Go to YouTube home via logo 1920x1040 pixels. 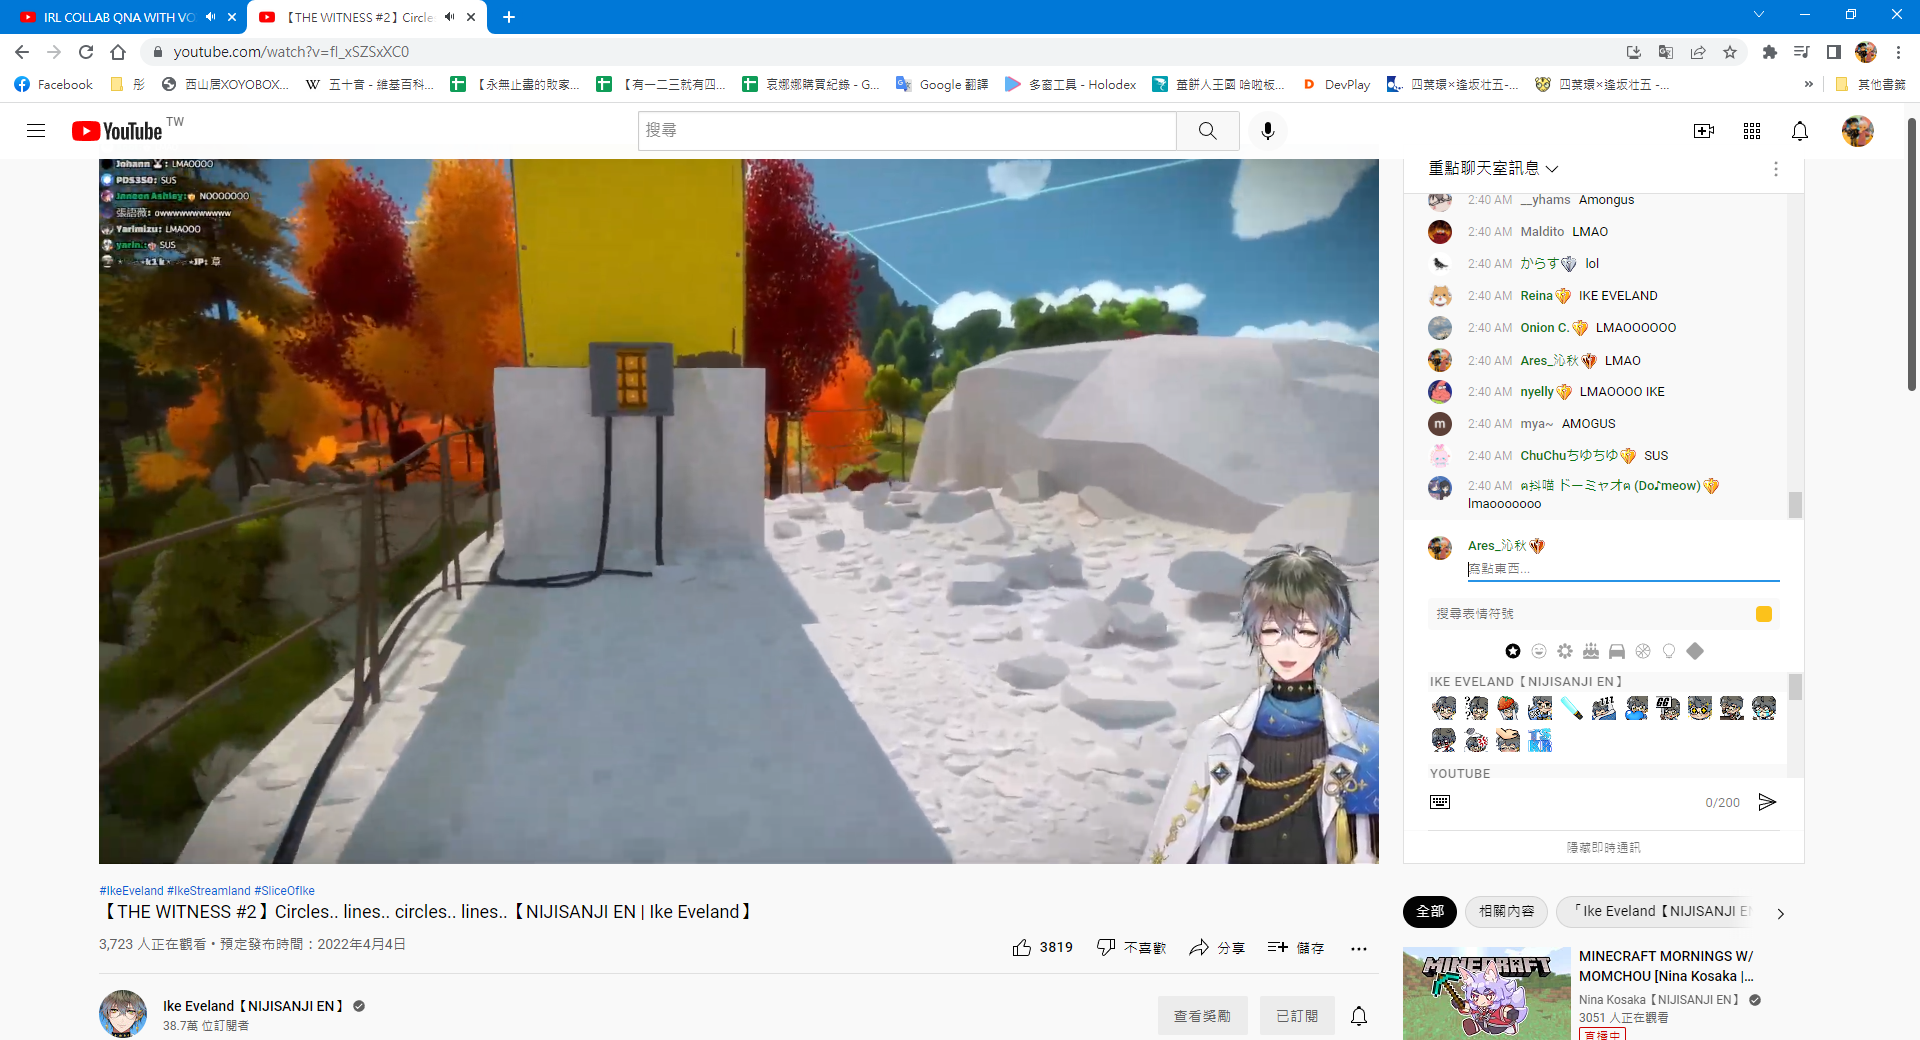(x=117, y=131)
